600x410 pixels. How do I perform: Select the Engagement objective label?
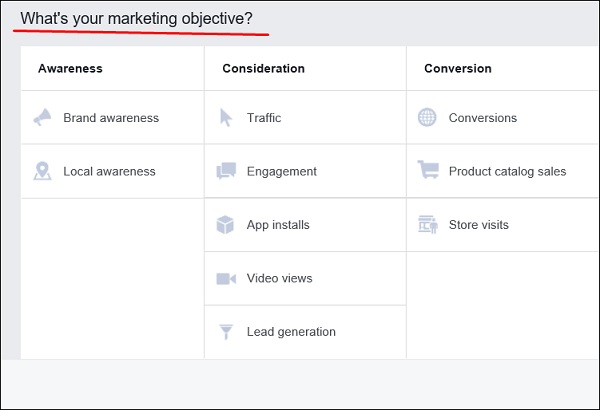(x=282, y=172)
